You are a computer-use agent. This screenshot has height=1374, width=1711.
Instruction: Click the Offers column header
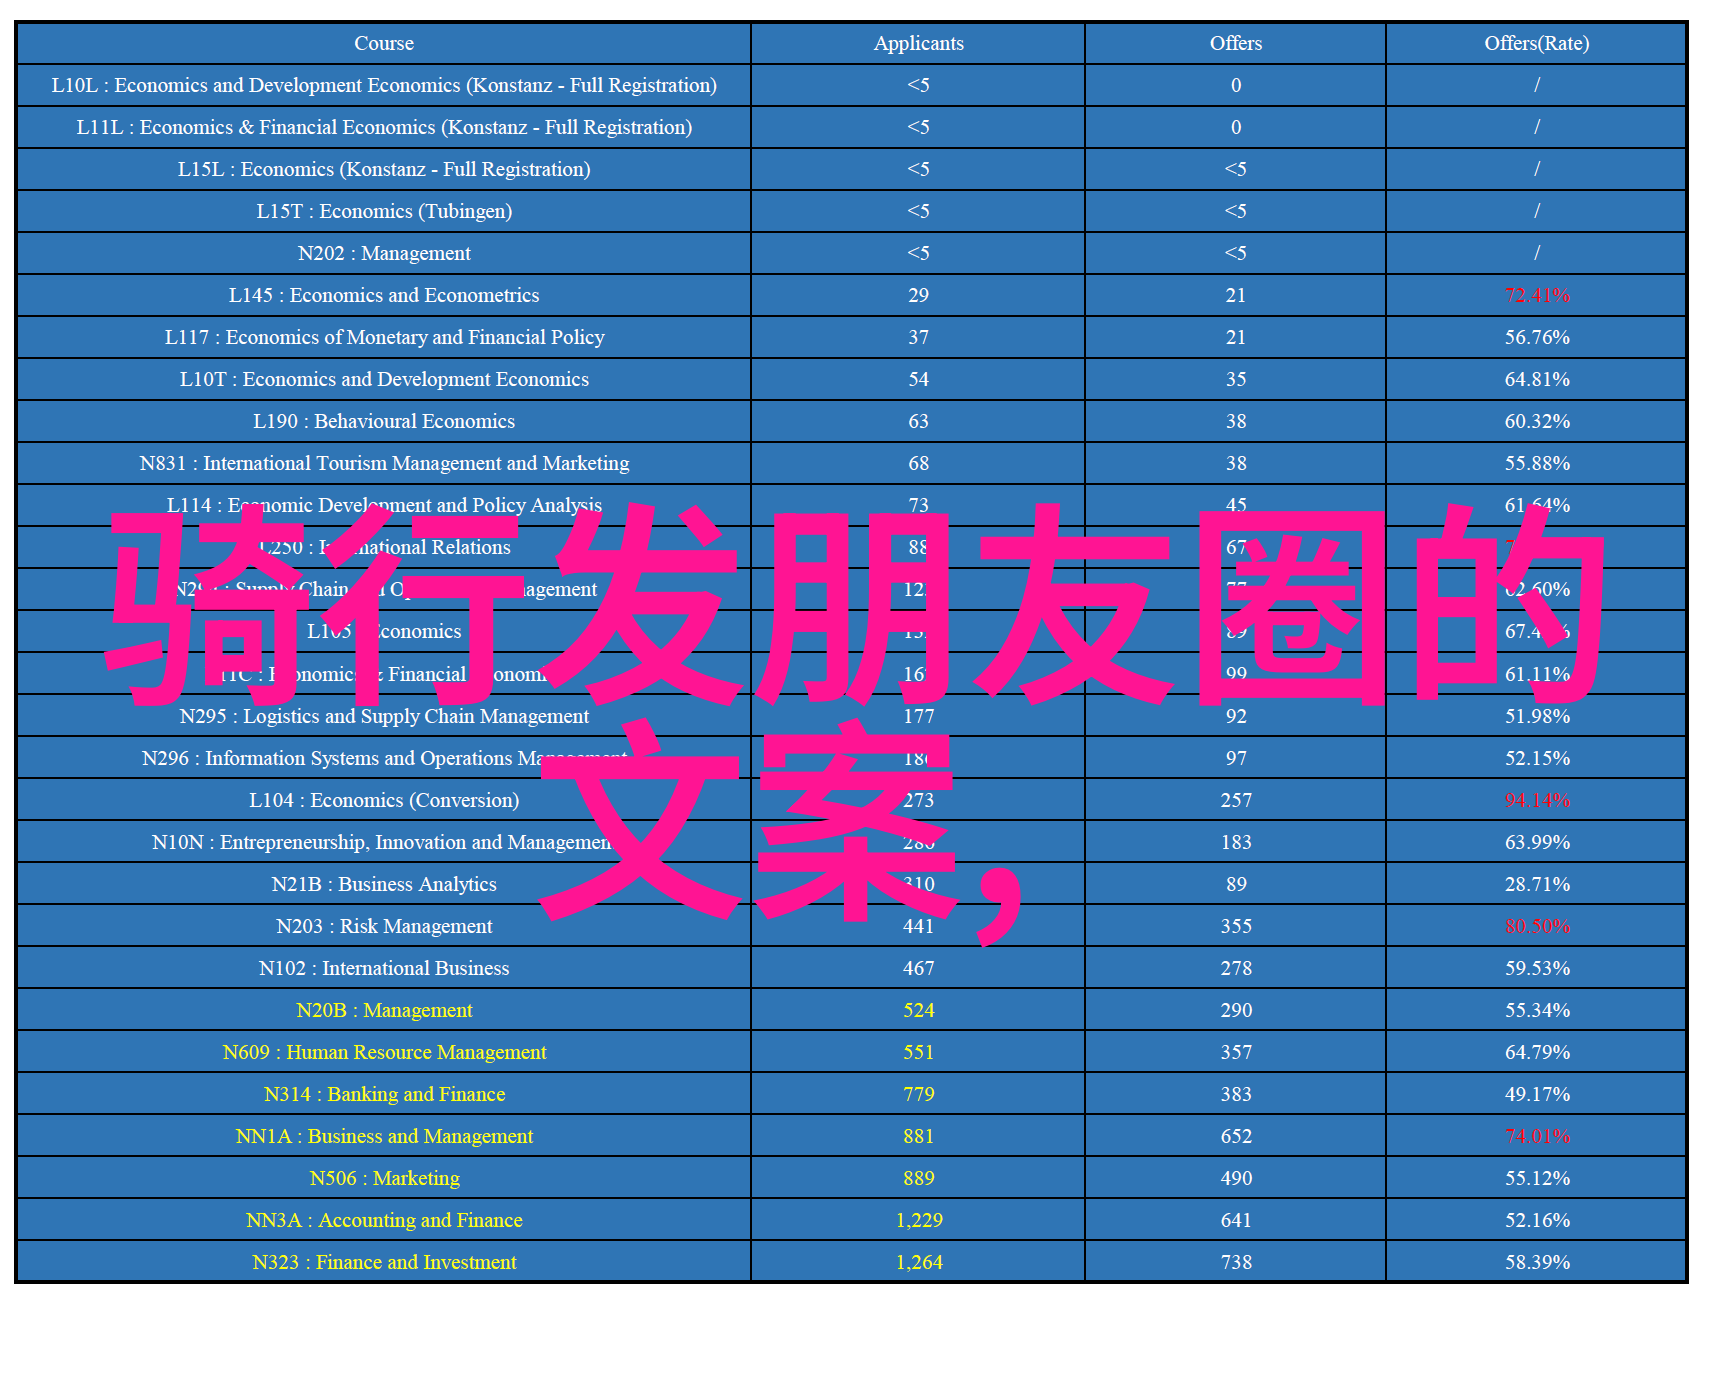[1236, 43]
